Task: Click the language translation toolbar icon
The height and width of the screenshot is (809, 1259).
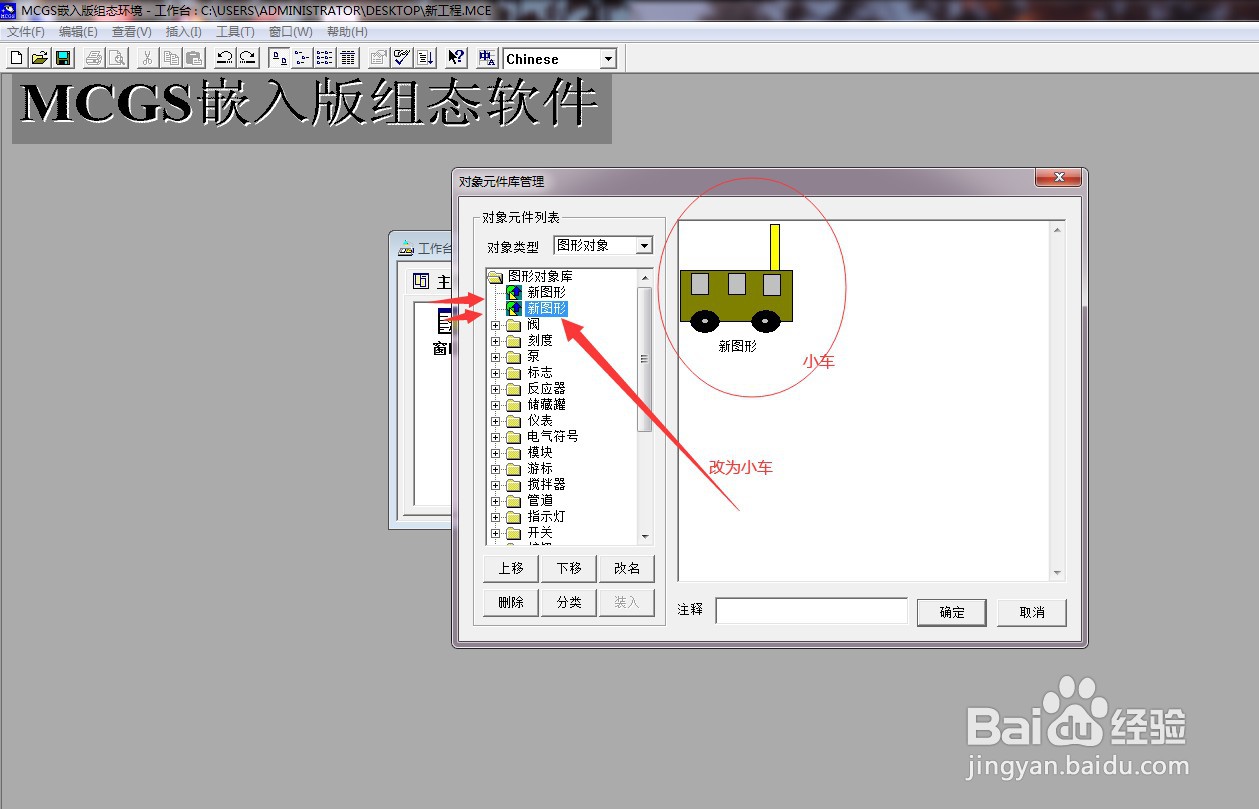Action: point(487,58)
